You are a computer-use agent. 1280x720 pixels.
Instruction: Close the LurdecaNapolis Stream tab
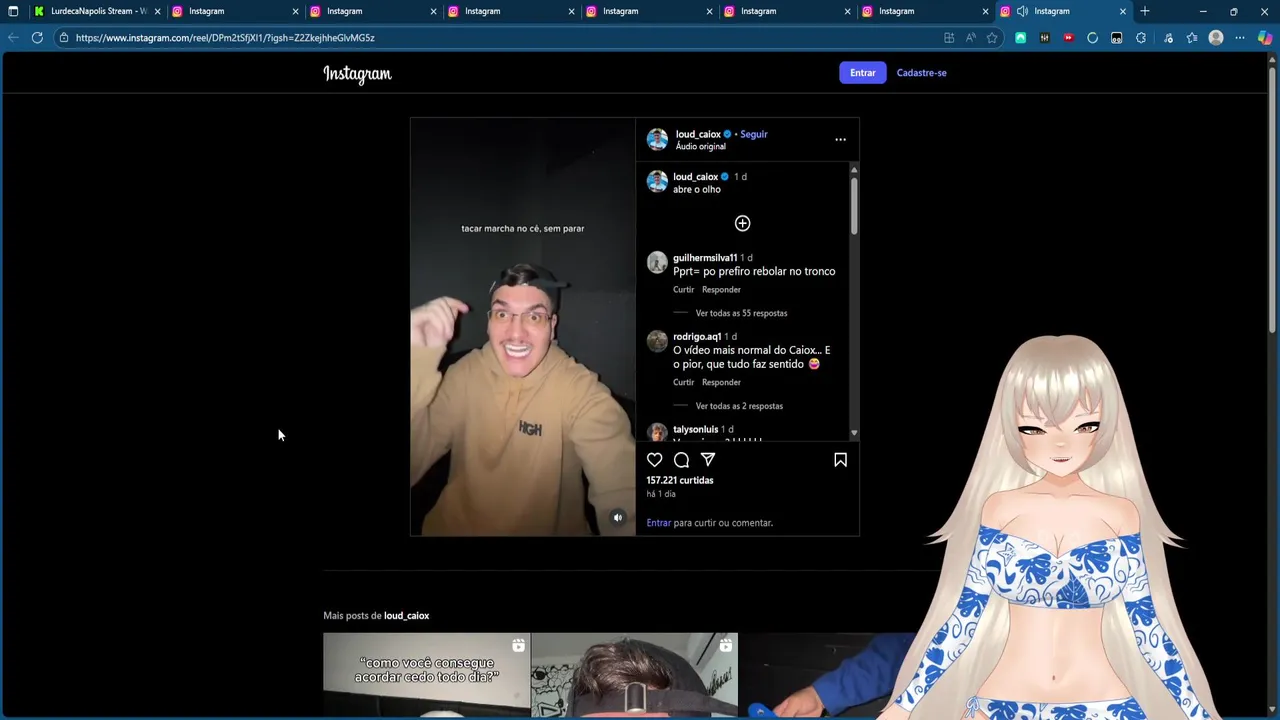[x=157, y=11]
